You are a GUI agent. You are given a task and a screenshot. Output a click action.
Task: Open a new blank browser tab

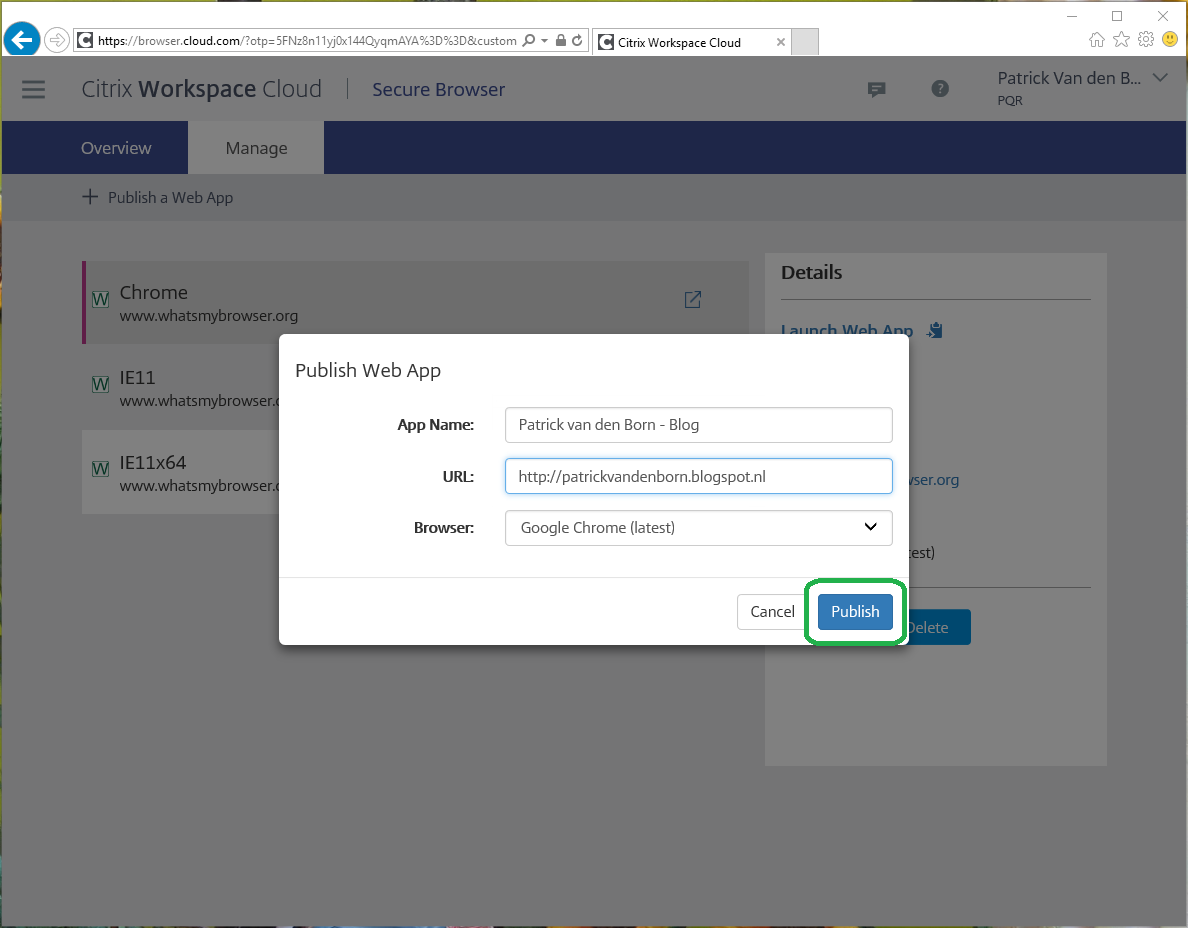pyautogui.click(x=805, y=42)
